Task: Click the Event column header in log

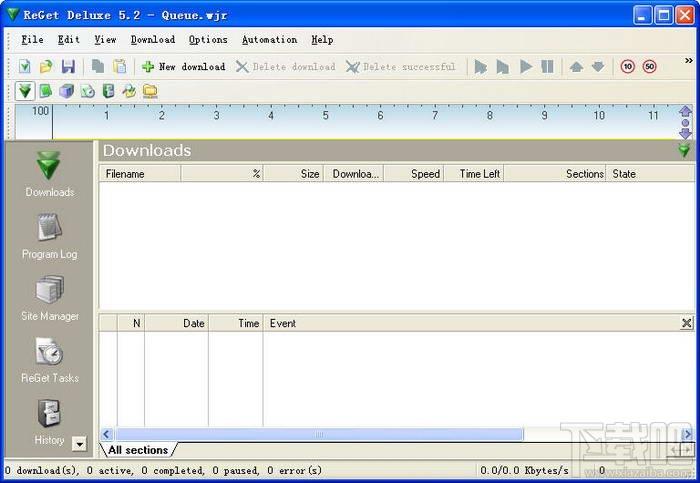Action: 471,323
